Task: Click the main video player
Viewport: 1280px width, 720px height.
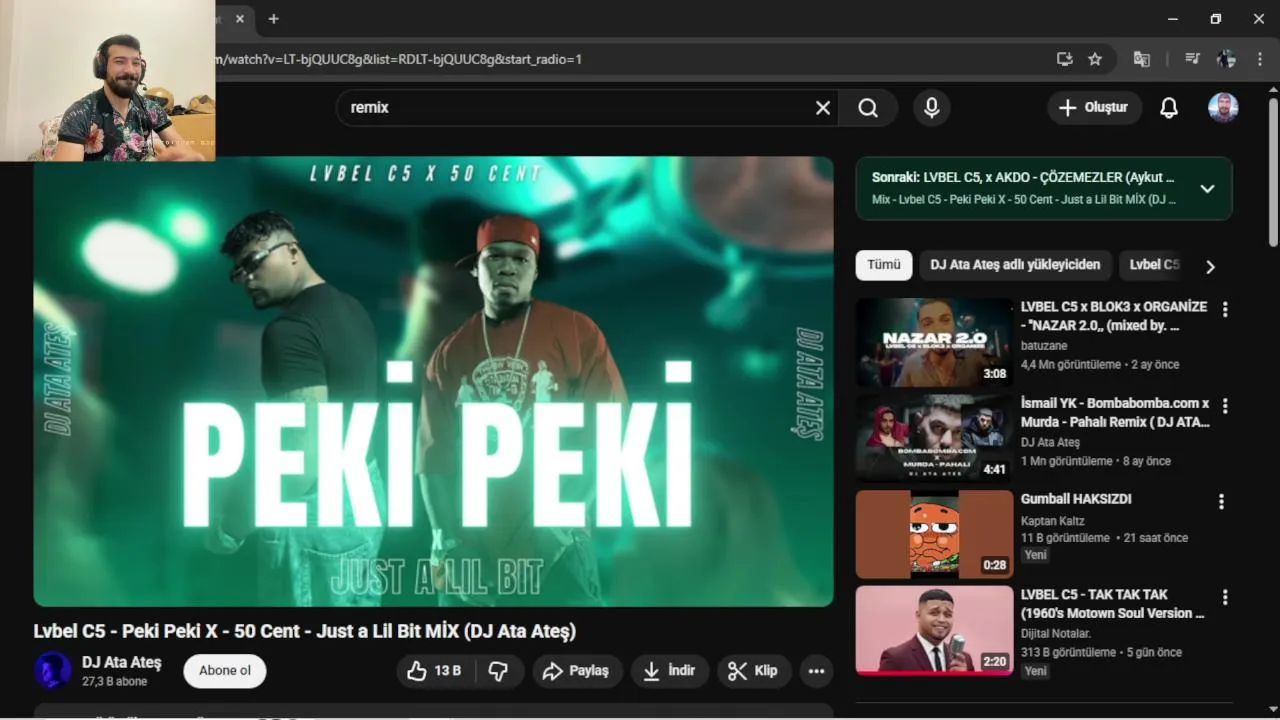Action: click(433, 381)
